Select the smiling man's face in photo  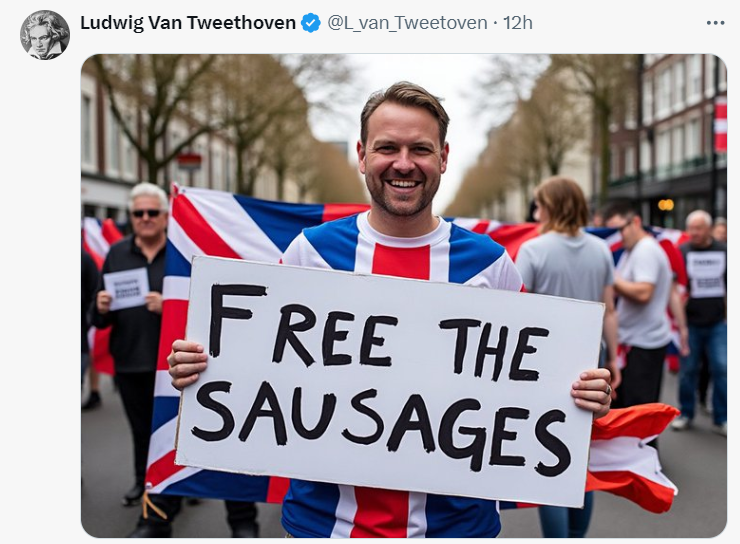403,158
